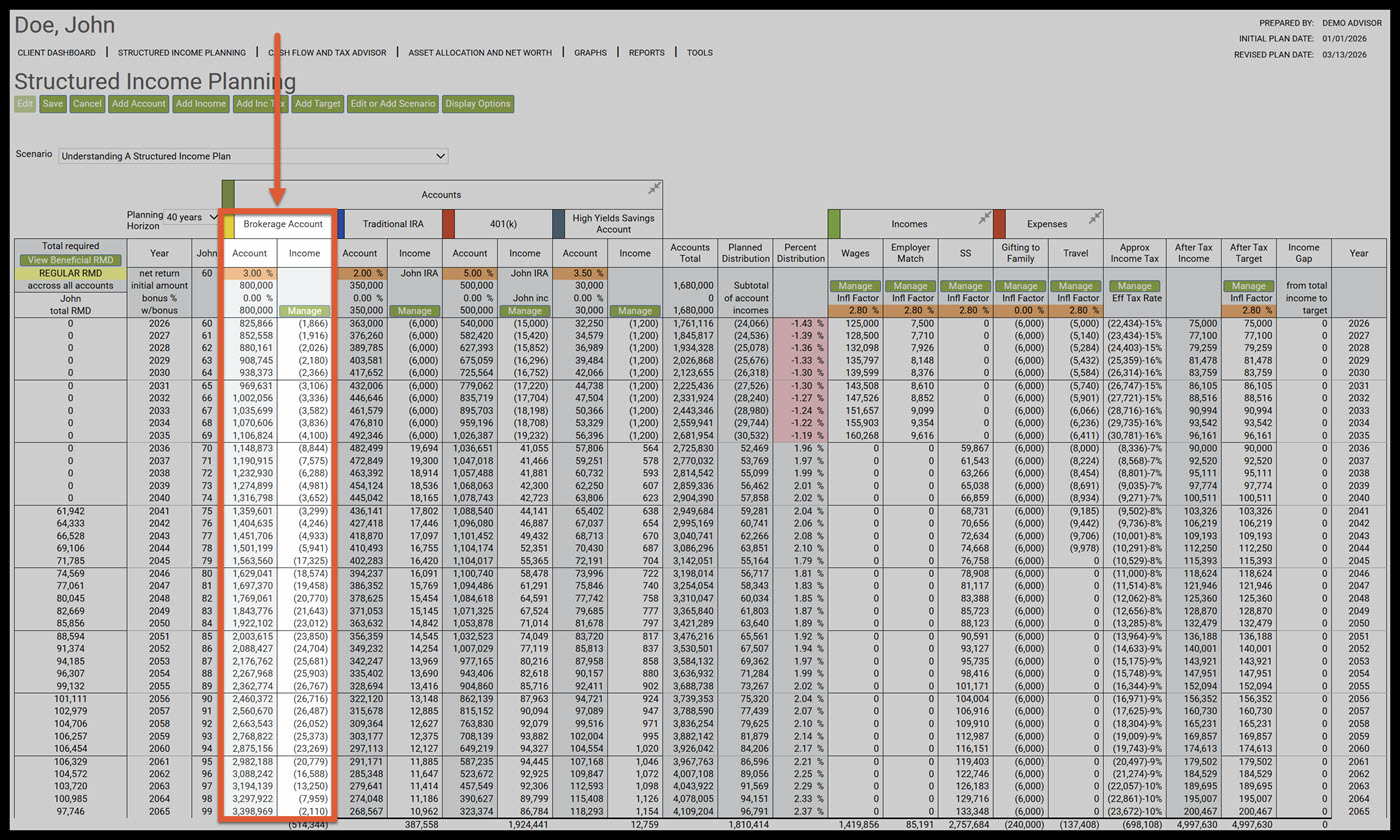Image resolution: width=1400 pixels, height=840 pixels.
Task: Edit High Yields Savings net return 3.50 %
Action: click(580, 273)
